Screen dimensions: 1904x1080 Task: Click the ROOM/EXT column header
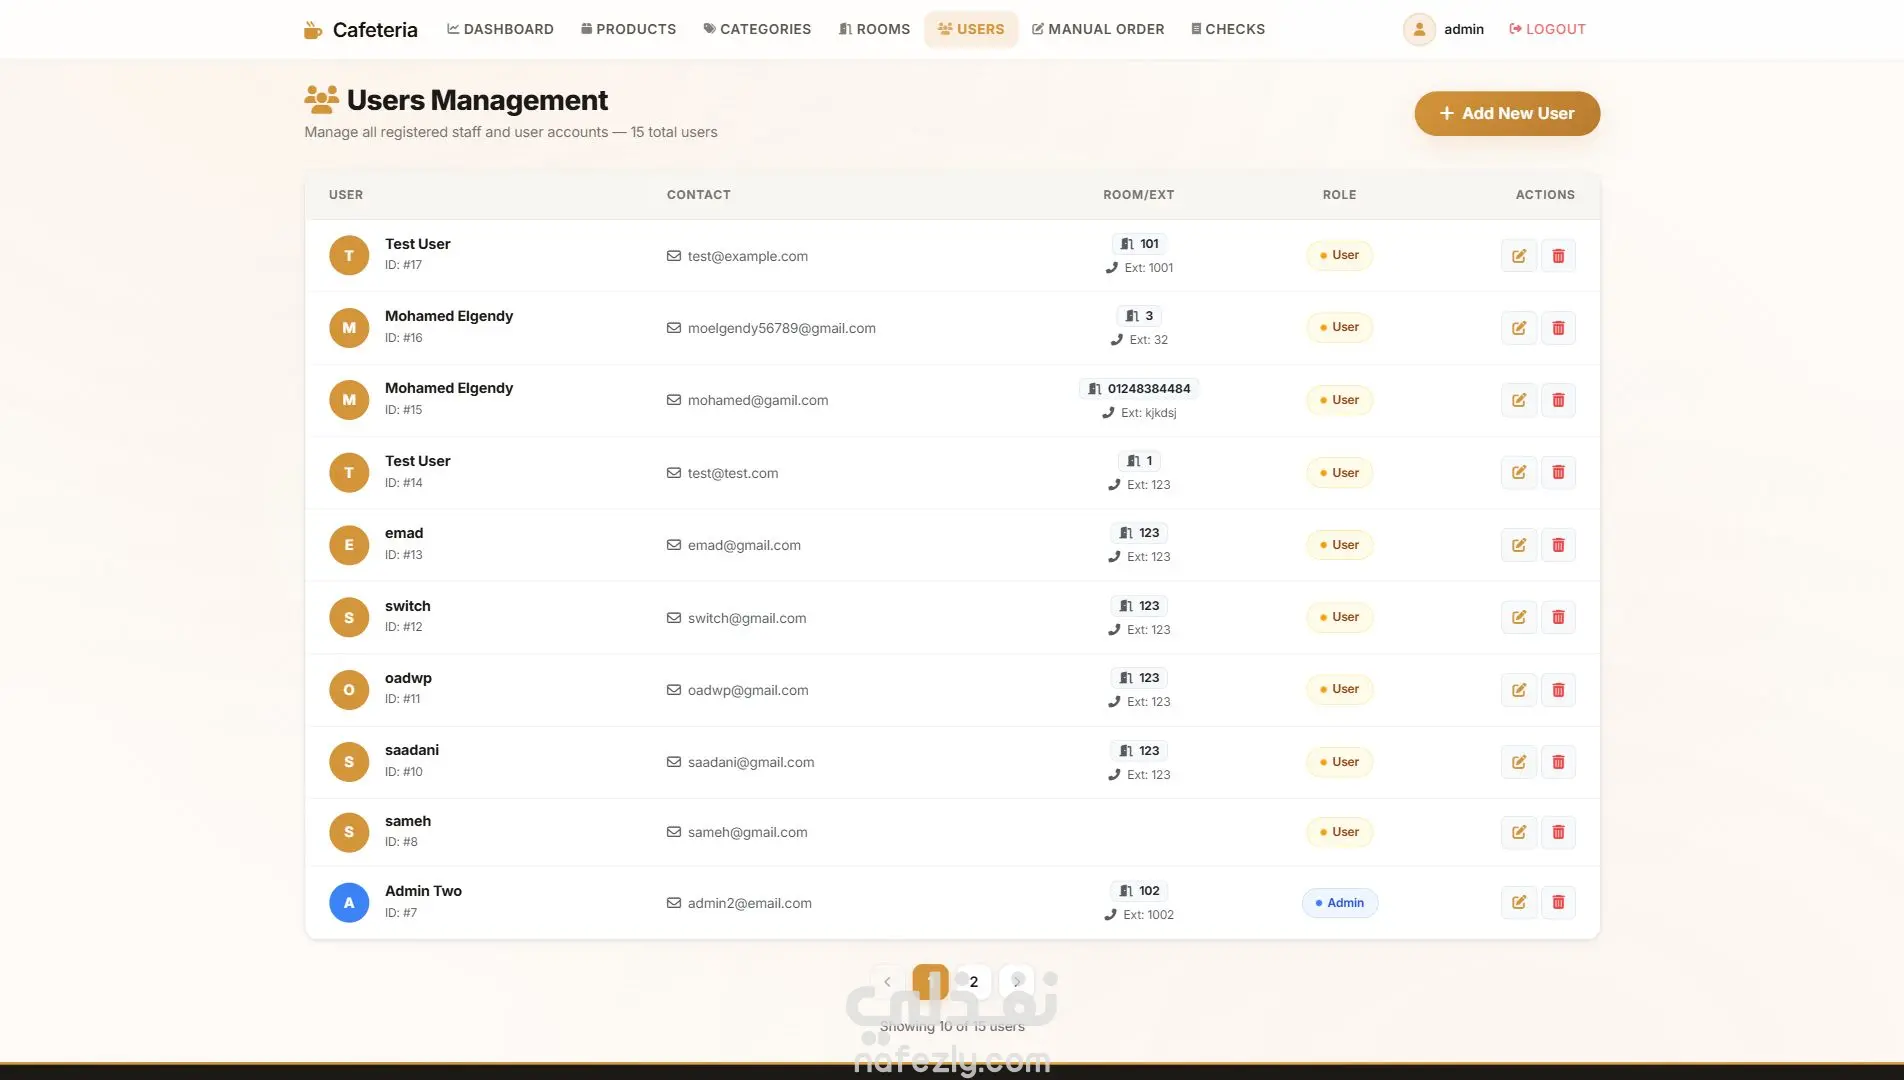[1139, 195]
